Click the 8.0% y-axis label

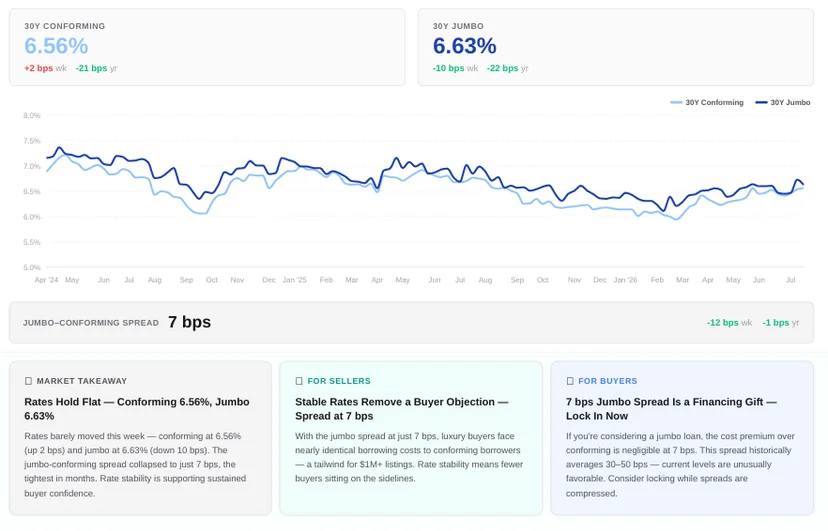point(32,115)
